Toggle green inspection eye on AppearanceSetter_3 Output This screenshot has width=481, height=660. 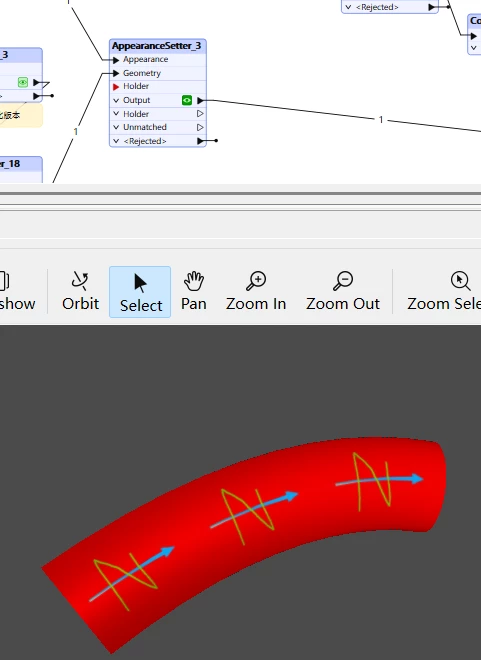(187, 100)
